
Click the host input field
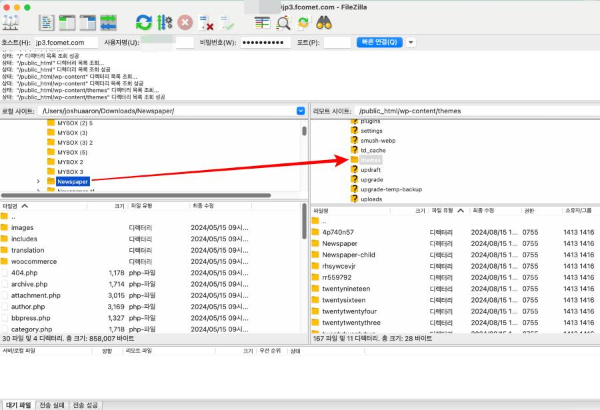(66, 42)
